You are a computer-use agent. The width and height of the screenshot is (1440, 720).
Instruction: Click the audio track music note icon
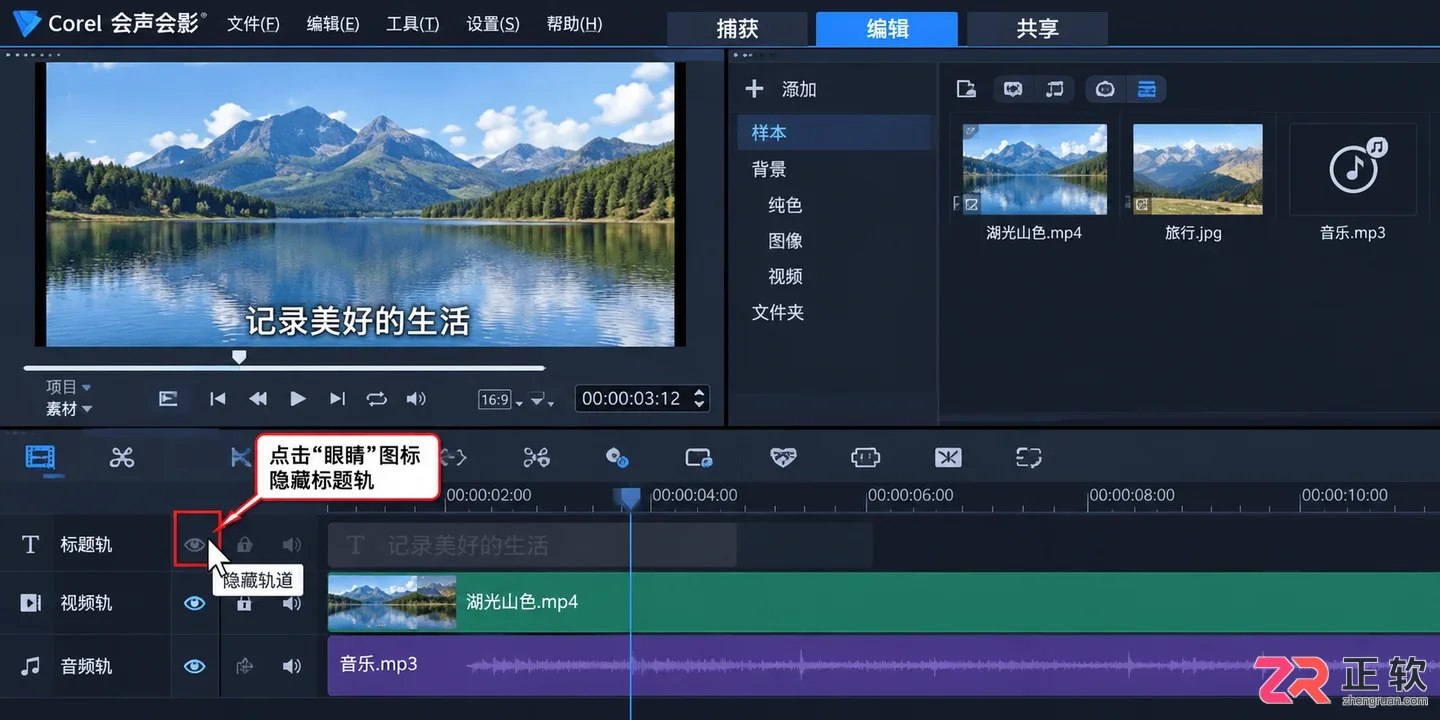coord(31,665)
